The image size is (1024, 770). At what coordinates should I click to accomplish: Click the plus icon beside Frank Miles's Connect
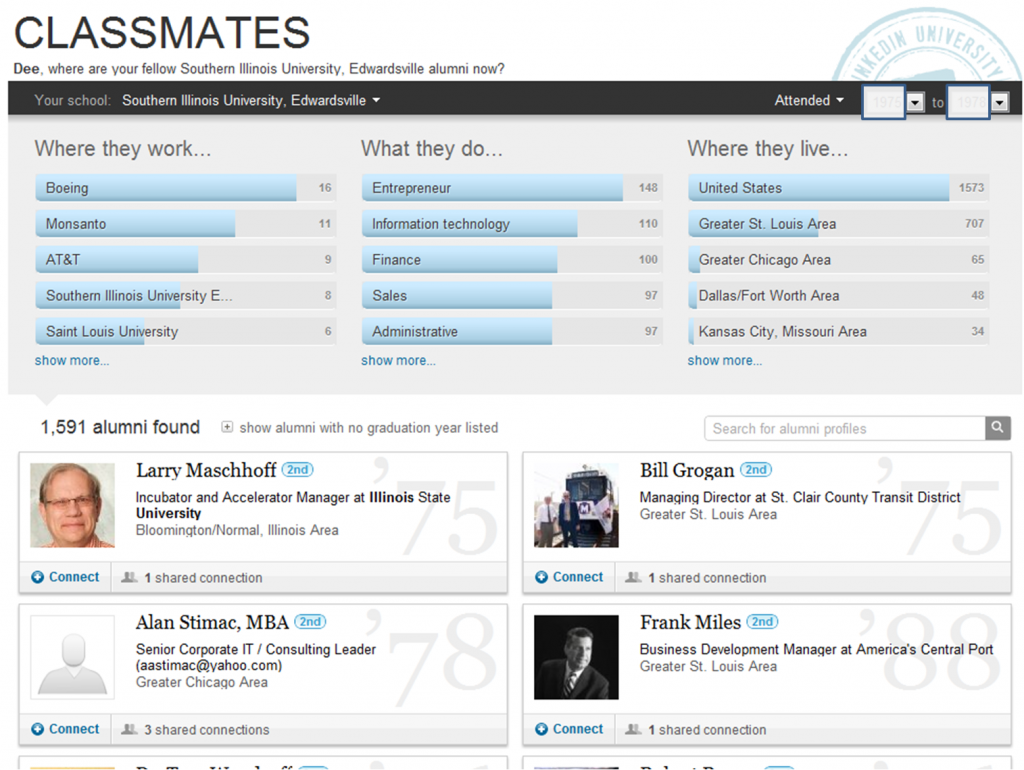point(541,729)
